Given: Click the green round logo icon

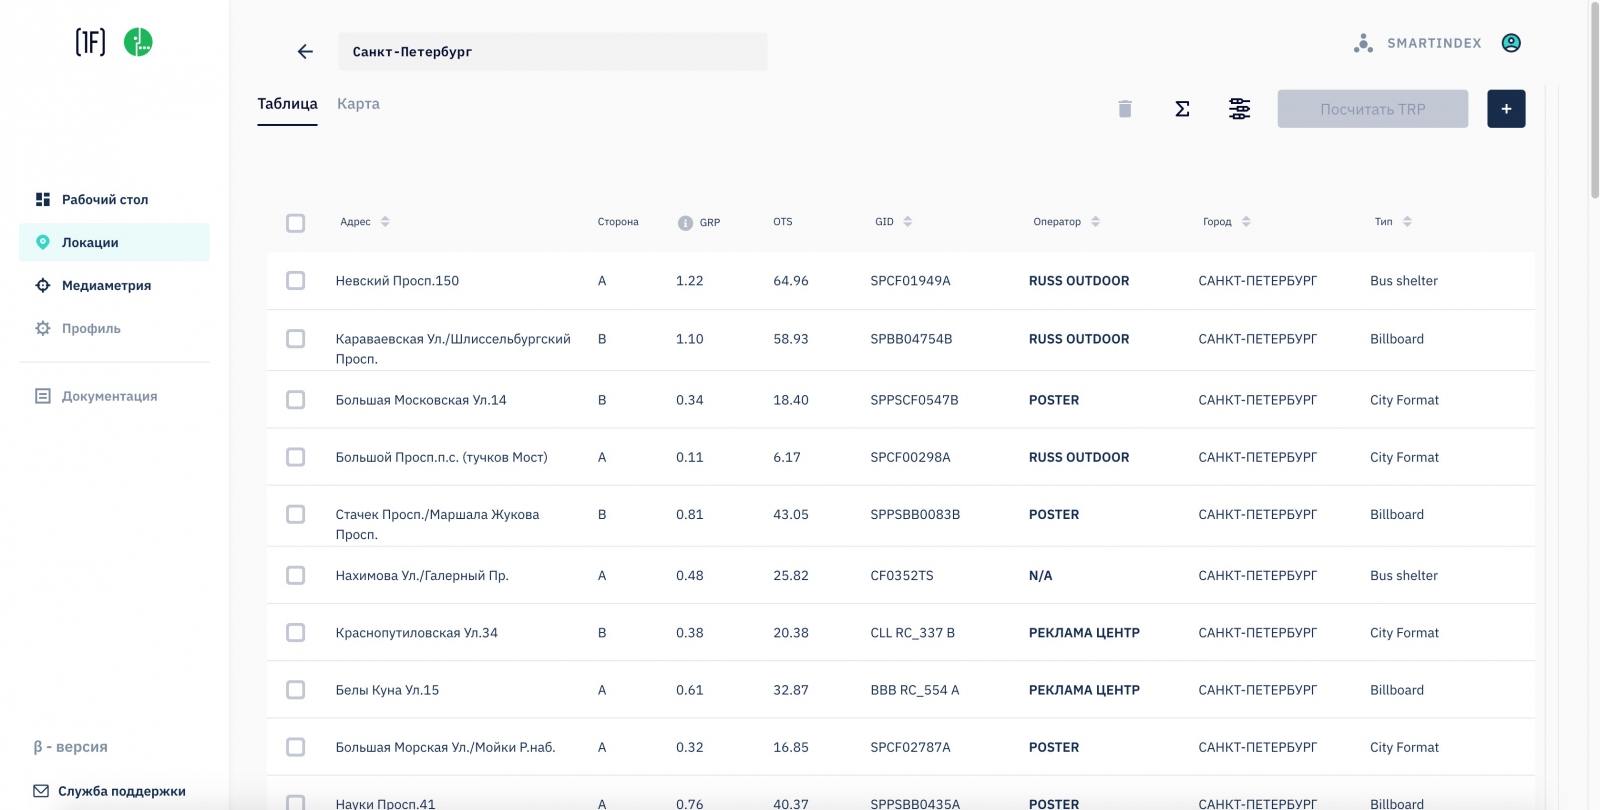Looking at the screenshot, I should [x=138, y=42].
